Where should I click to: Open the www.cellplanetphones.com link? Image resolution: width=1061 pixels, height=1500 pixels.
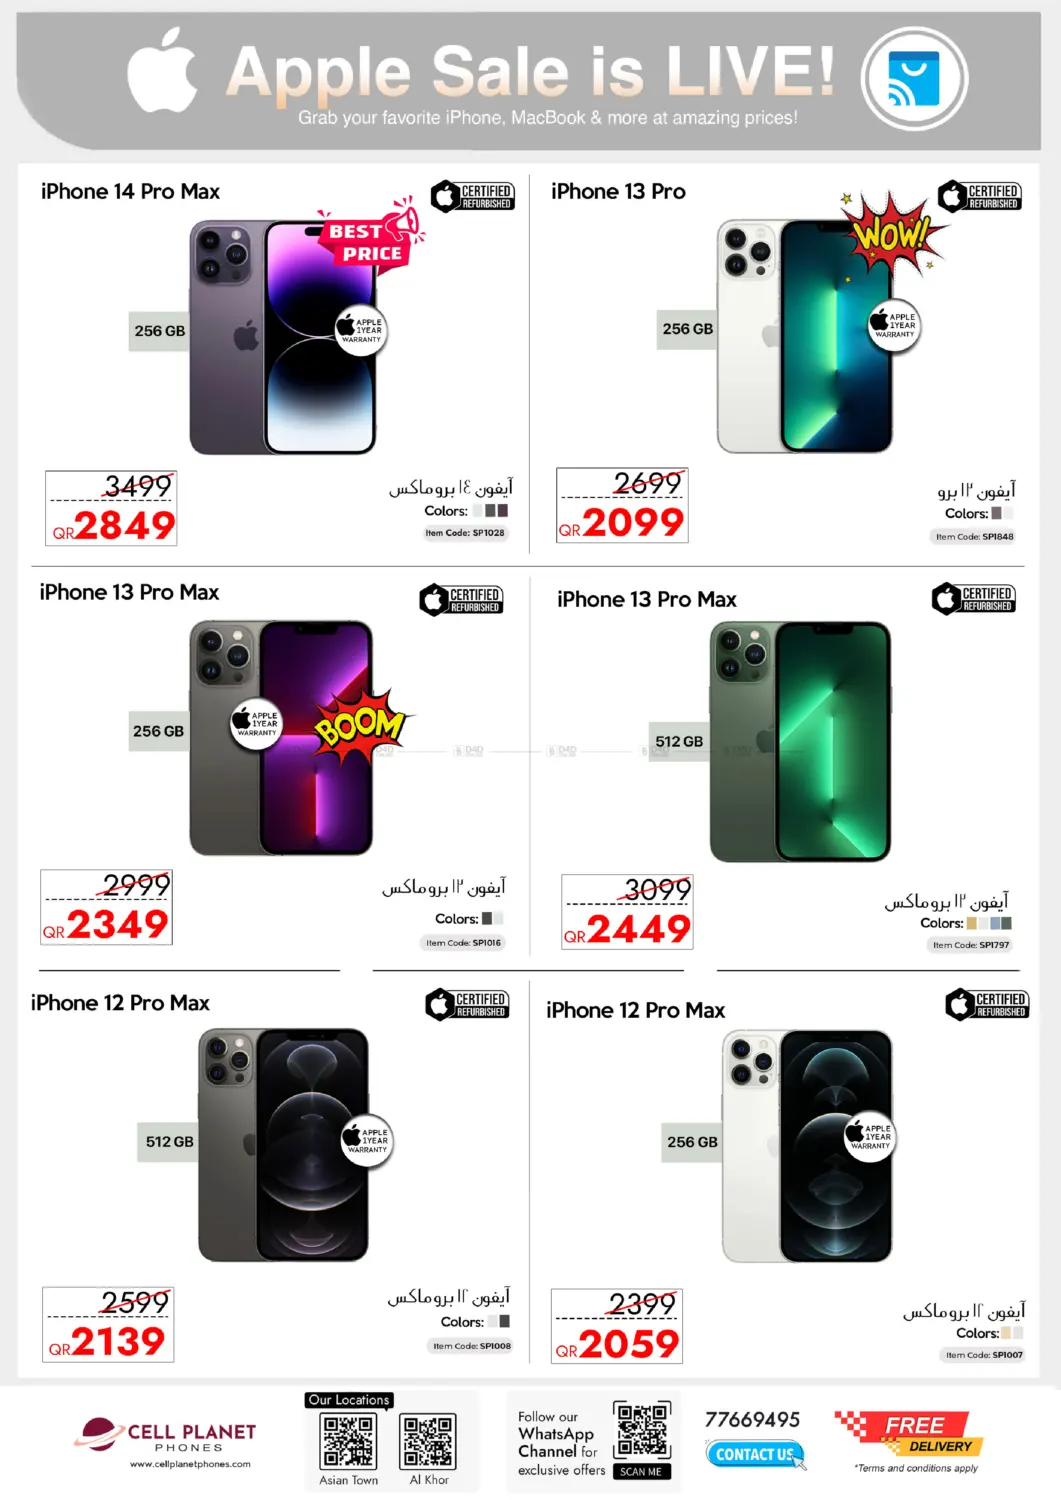click(190, 1464)
